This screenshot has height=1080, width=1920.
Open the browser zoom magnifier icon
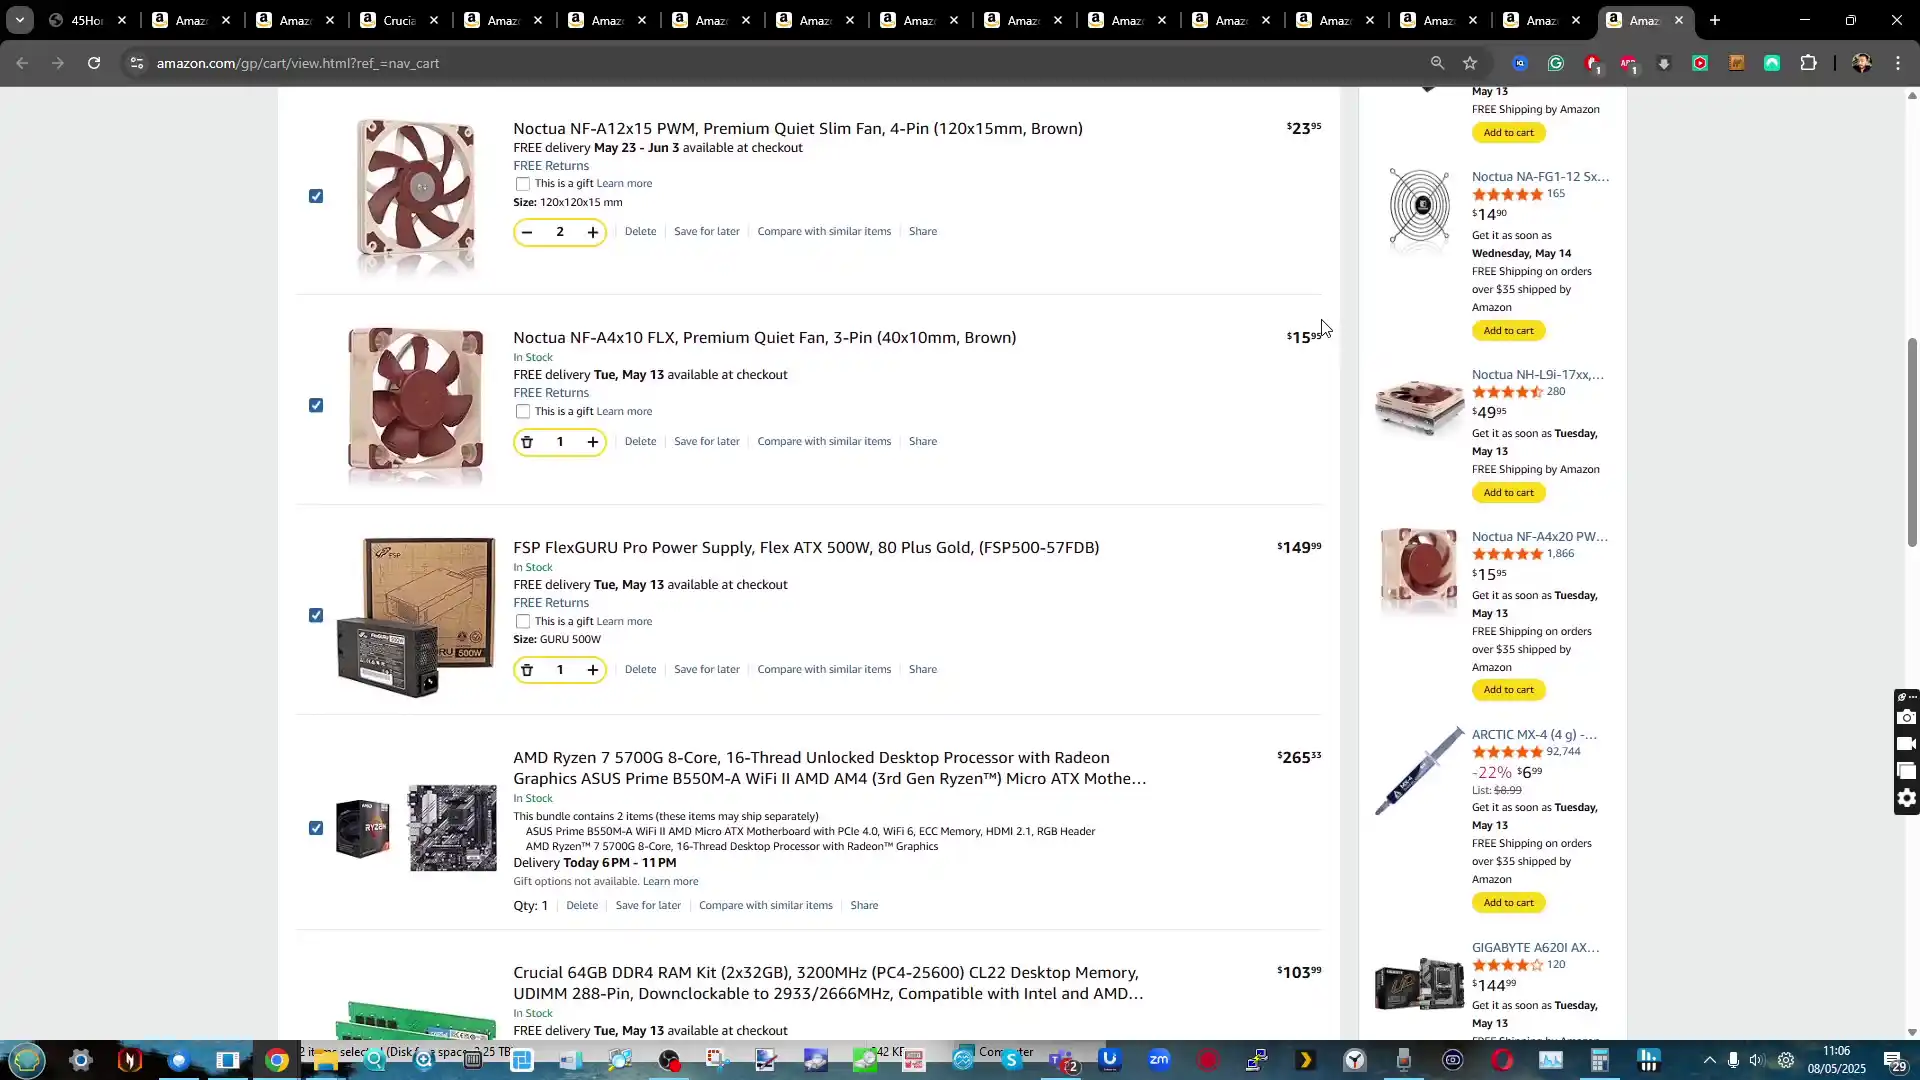1437,63
